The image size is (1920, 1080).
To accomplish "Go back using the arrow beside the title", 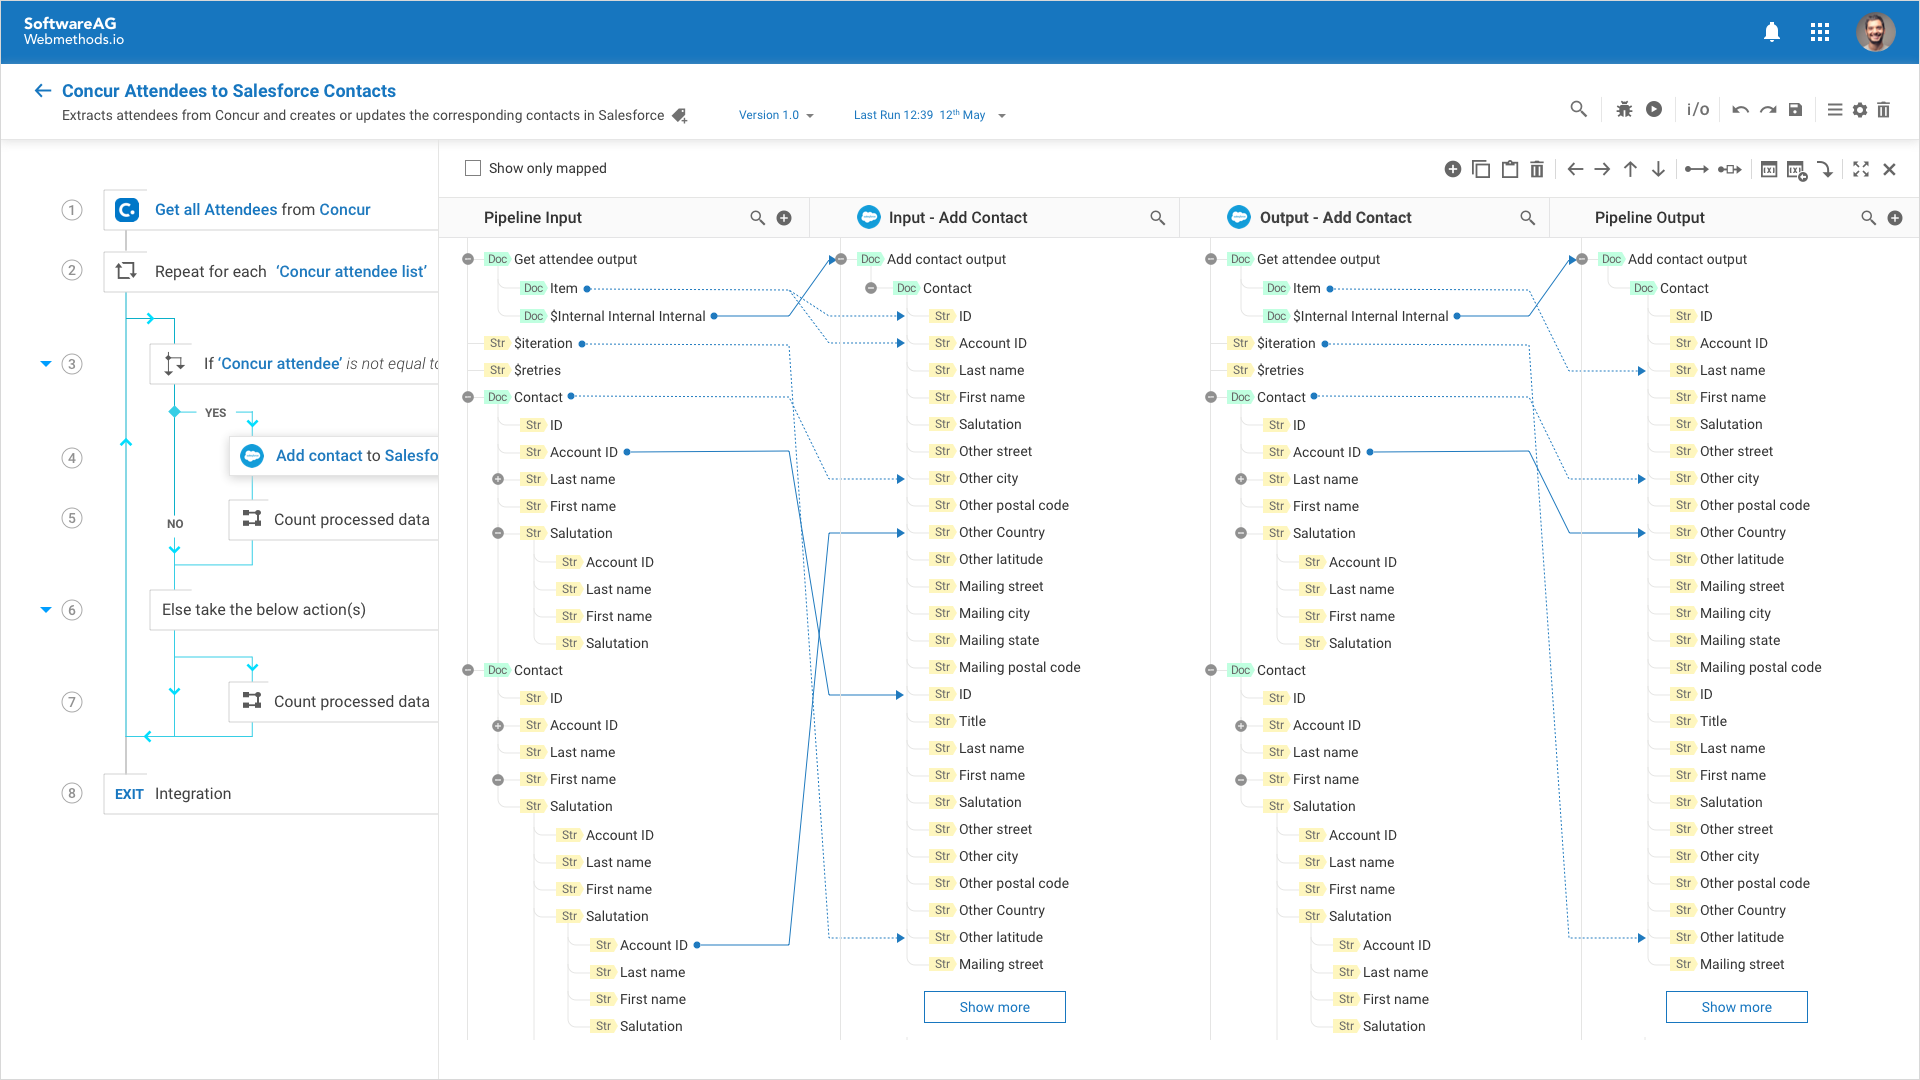I will 42,91.
